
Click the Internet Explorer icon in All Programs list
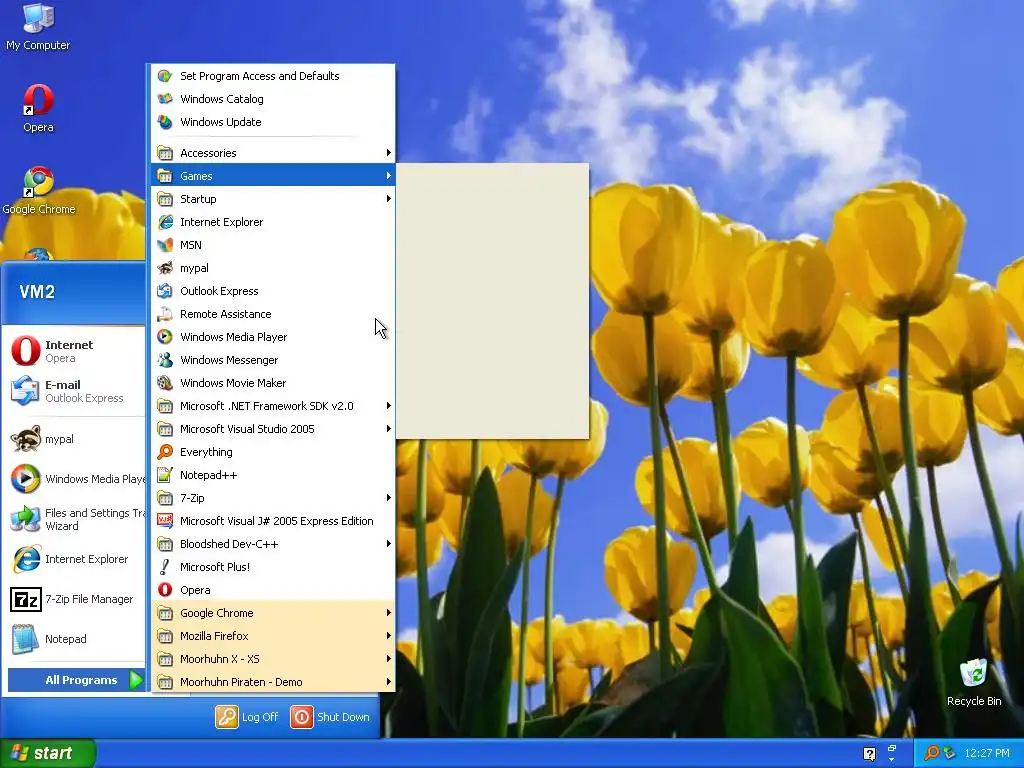pyautogui.click(x=165, y=222)
